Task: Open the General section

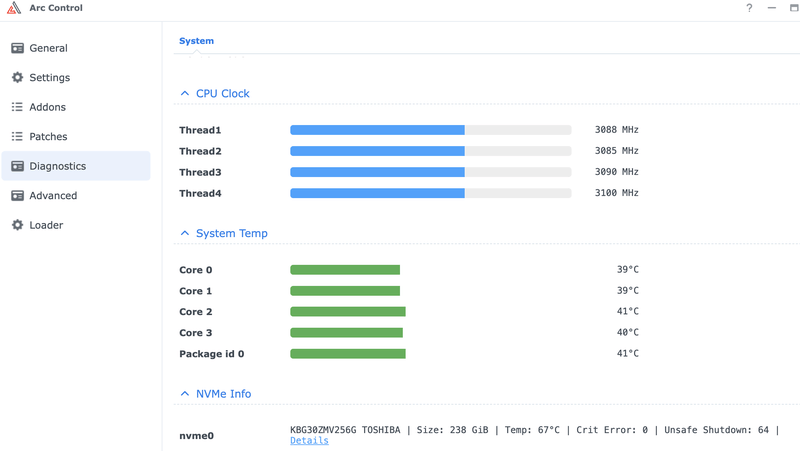Action: coord(76,48)
